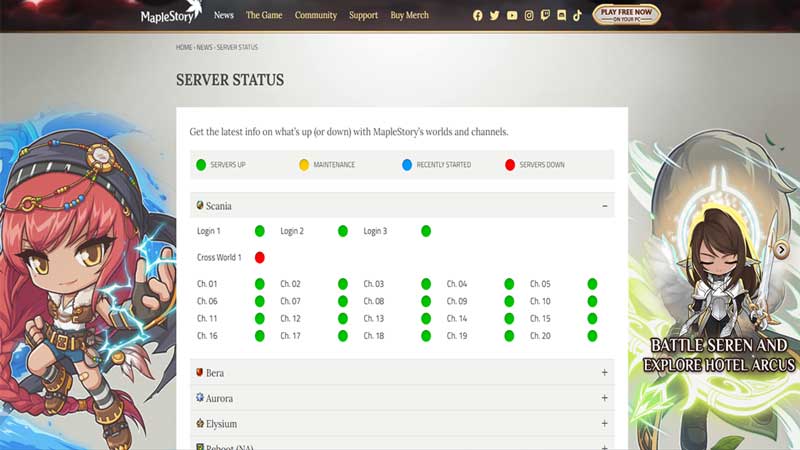Open the MapleStory YouTube icon

click(x=512, y=15)
